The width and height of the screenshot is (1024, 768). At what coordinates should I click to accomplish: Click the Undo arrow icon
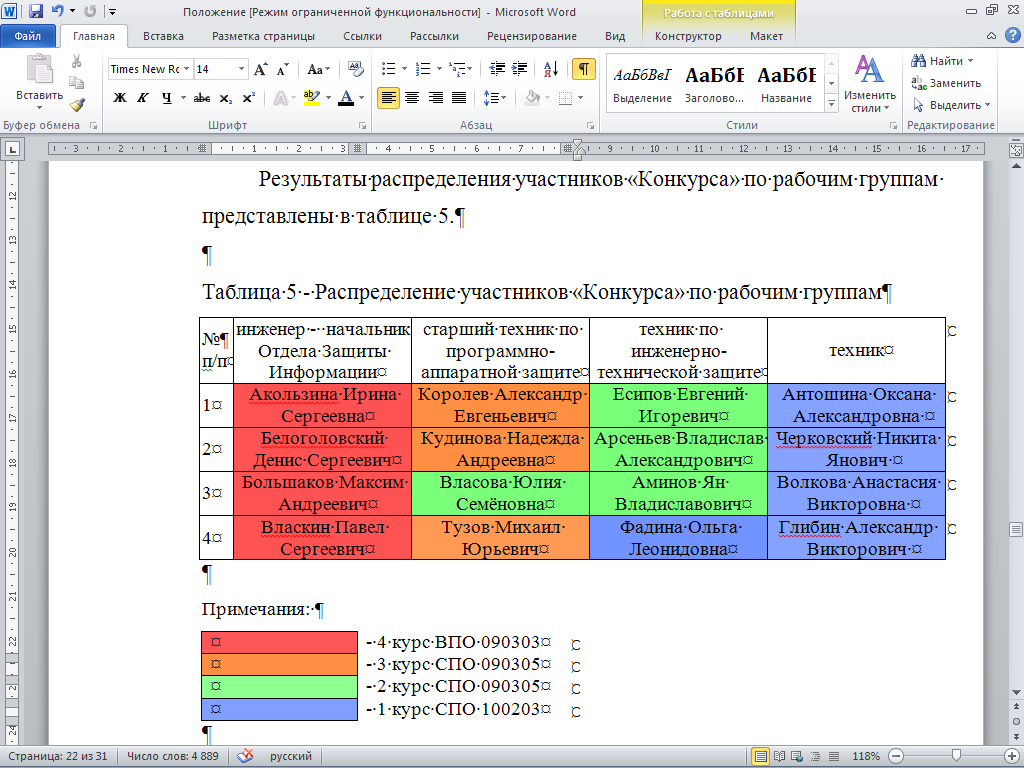tap(57, 11)
